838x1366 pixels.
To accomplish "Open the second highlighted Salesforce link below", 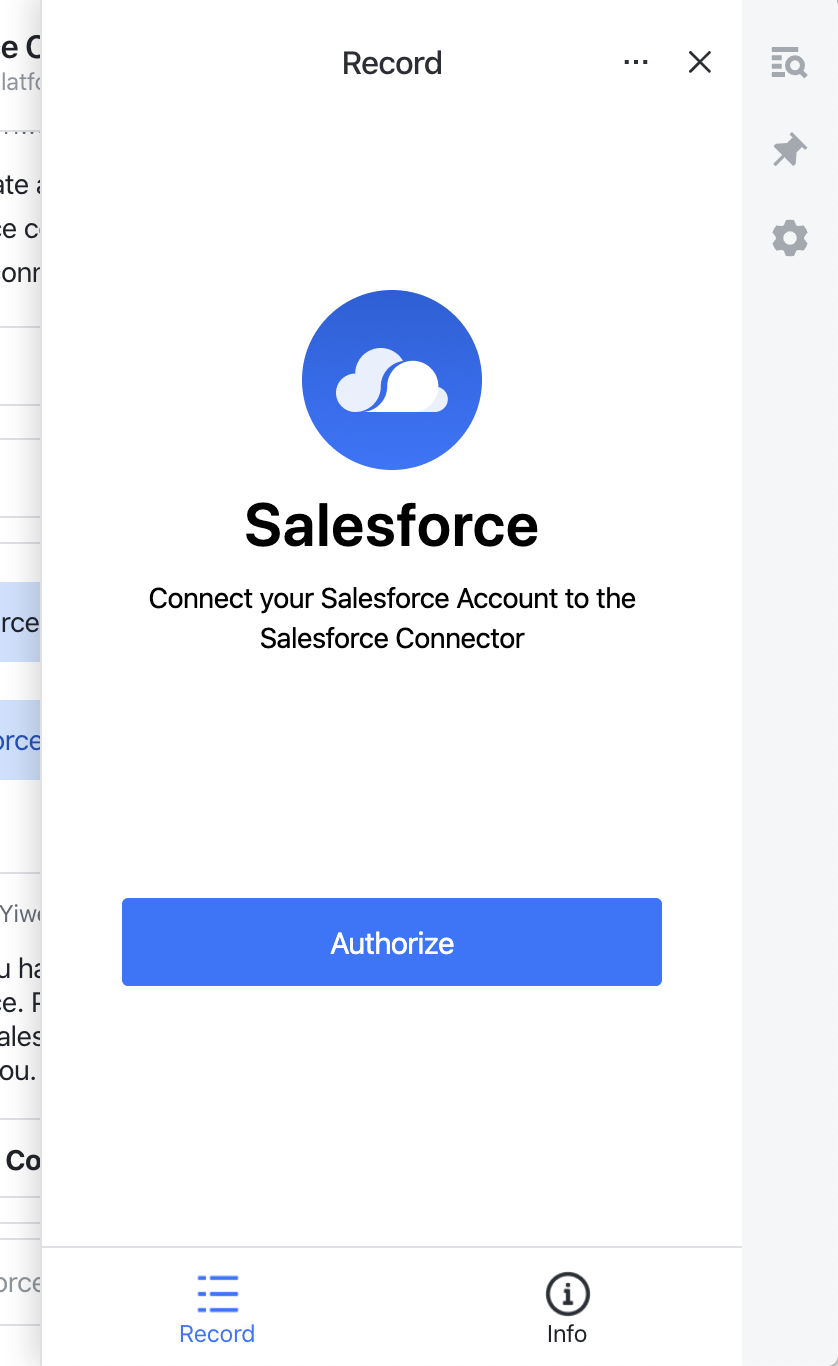I will tap(20, 740).
